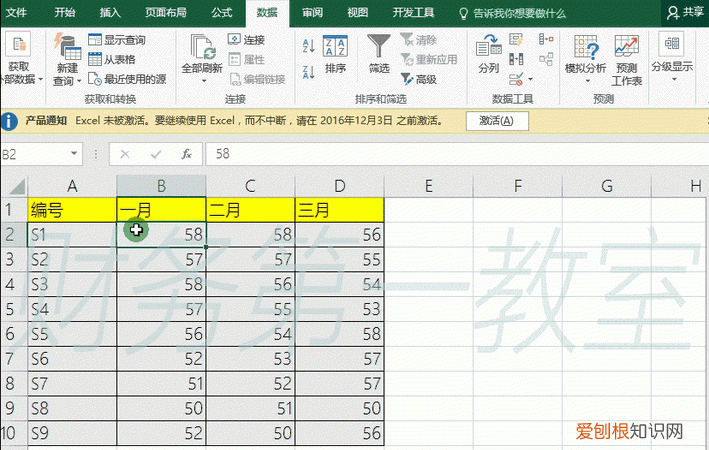Switch to the Developer (开发工具) tab

coord(413,13)
